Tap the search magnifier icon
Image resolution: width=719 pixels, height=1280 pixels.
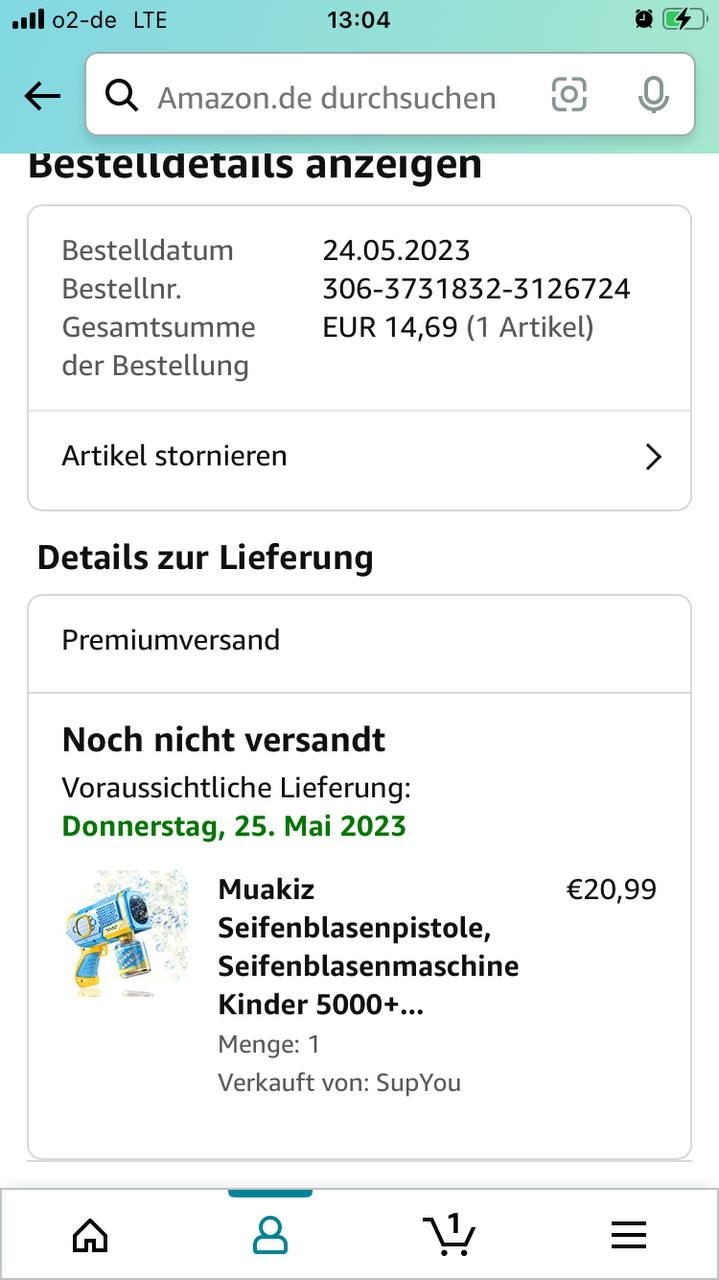[x=122, y=96]
